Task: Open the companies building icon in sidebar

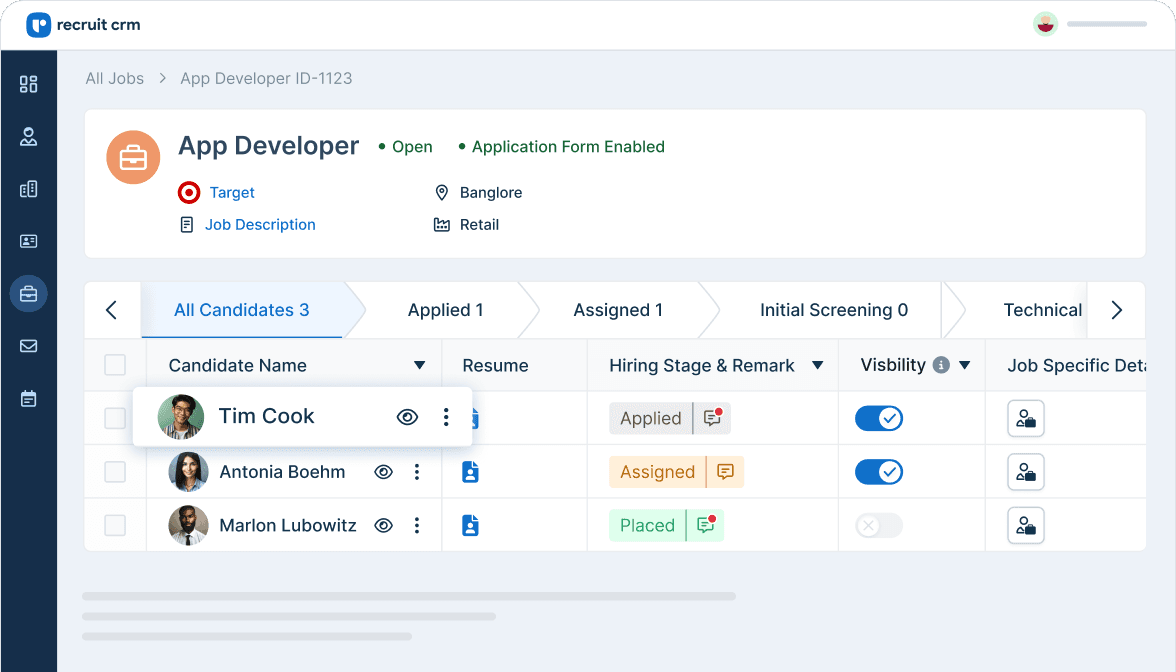Action: [28, 189]
